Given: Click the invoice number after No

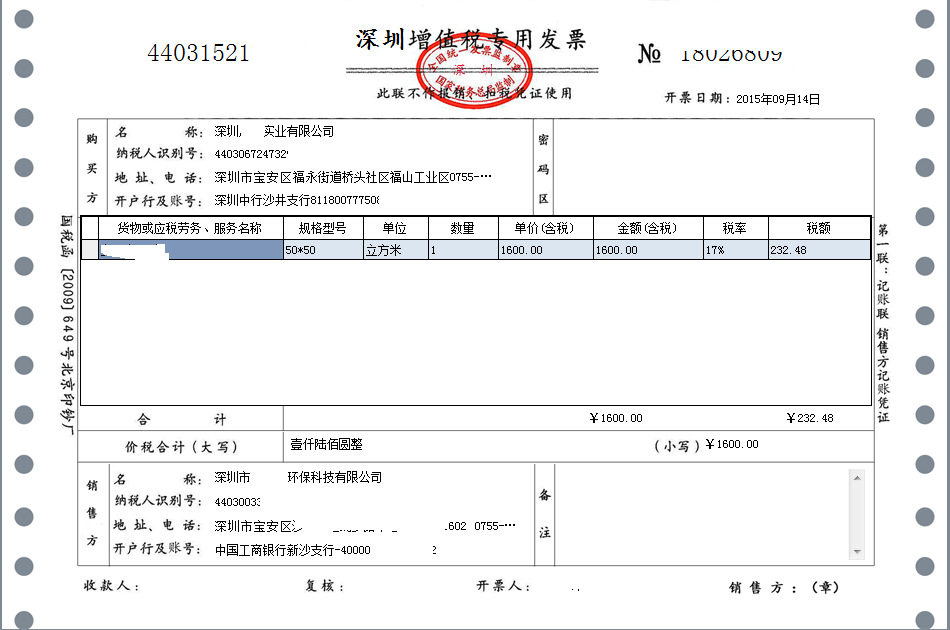Looking at the screenshot, I should [x=731, y=55].
